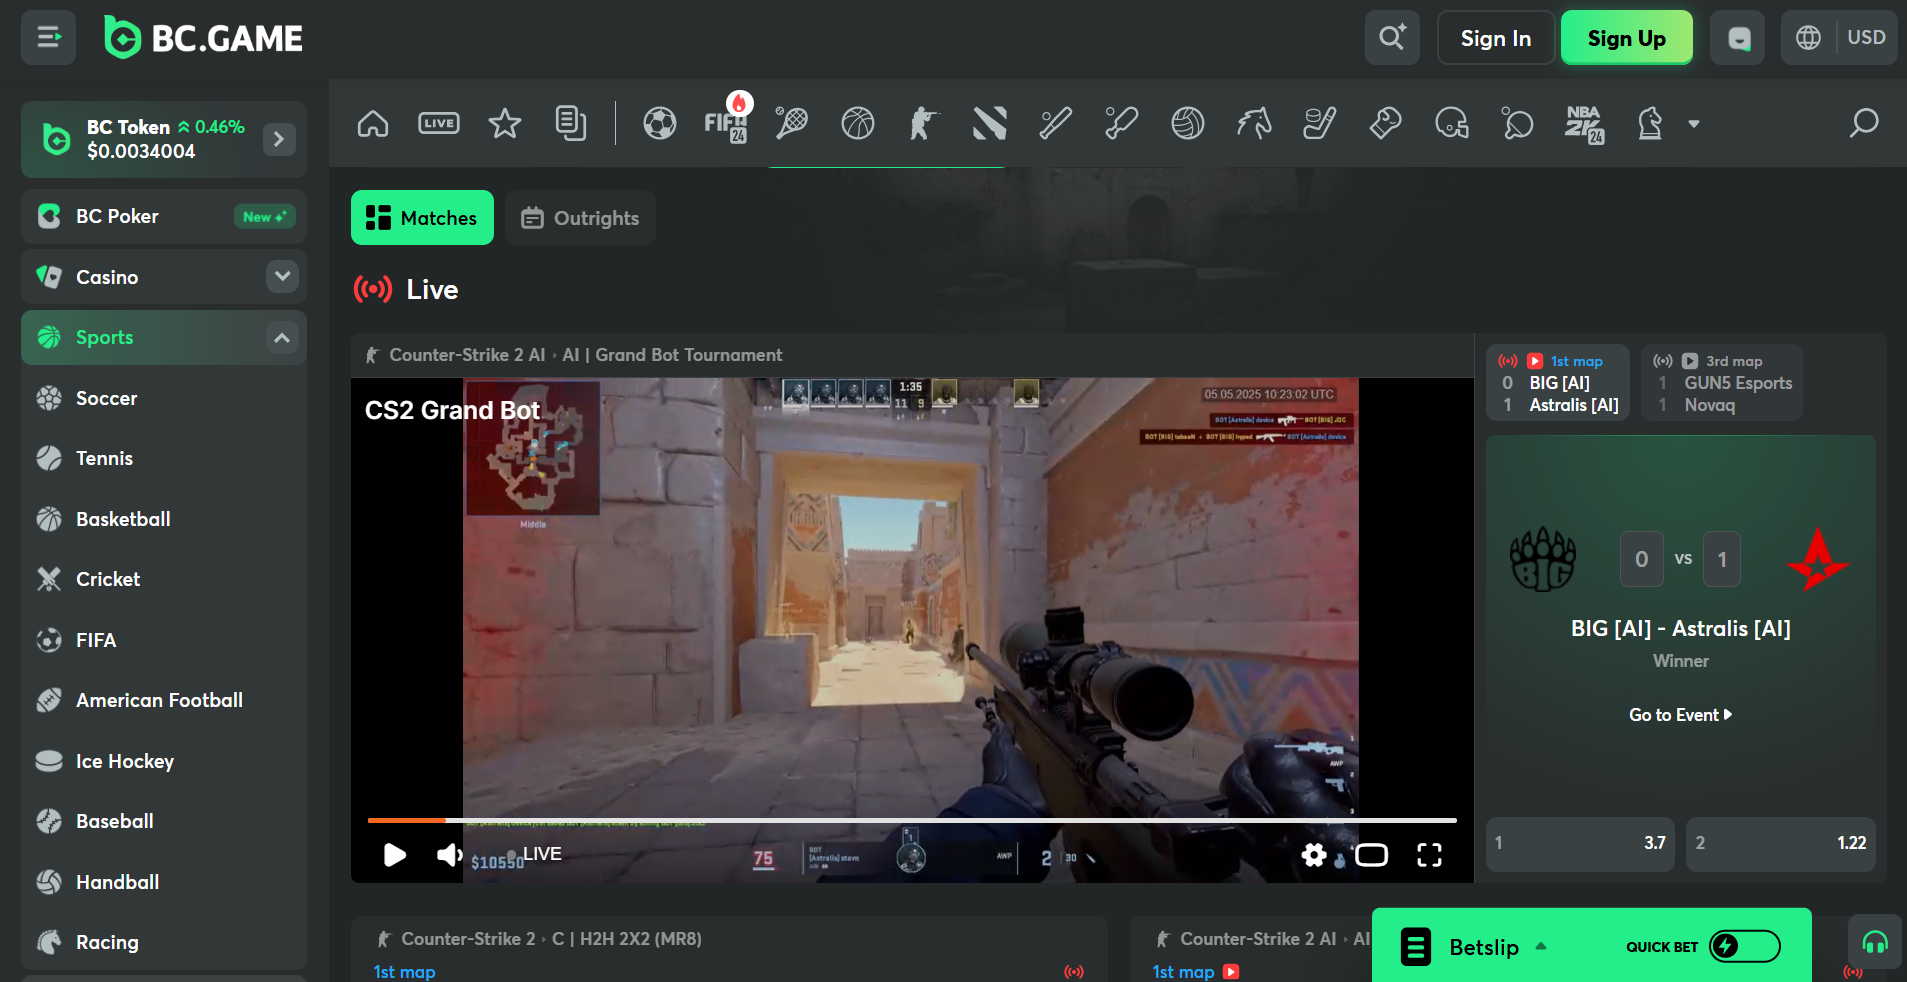Bet on Astralis [AI] at odds 1.22
The width and height of the screenshot is (1907, 982).
1780,843
